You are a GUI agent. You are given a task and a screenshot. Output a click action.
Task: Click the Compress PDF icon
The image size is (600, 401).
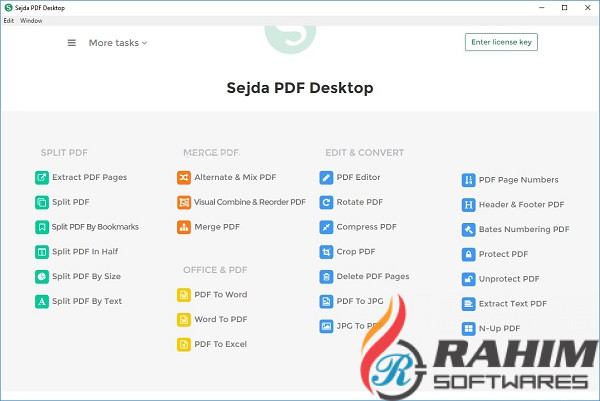(326, 227)
